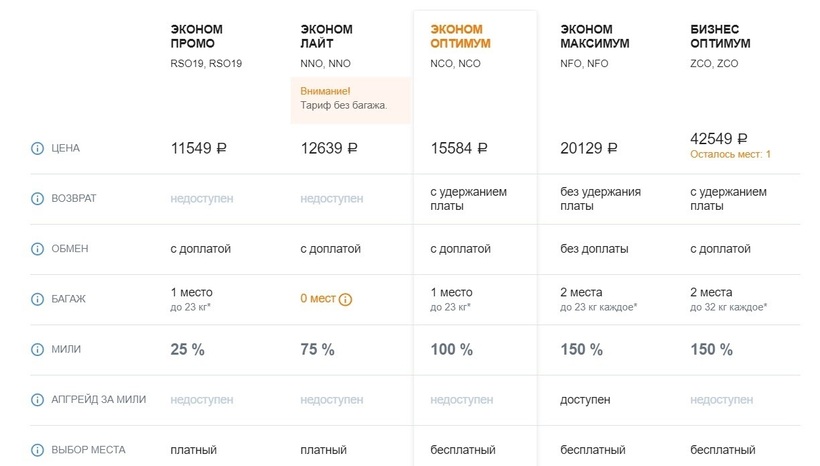820x466 pixels.
Task: Click the orange info icon next to 0 мест
Action: [346, 299]
